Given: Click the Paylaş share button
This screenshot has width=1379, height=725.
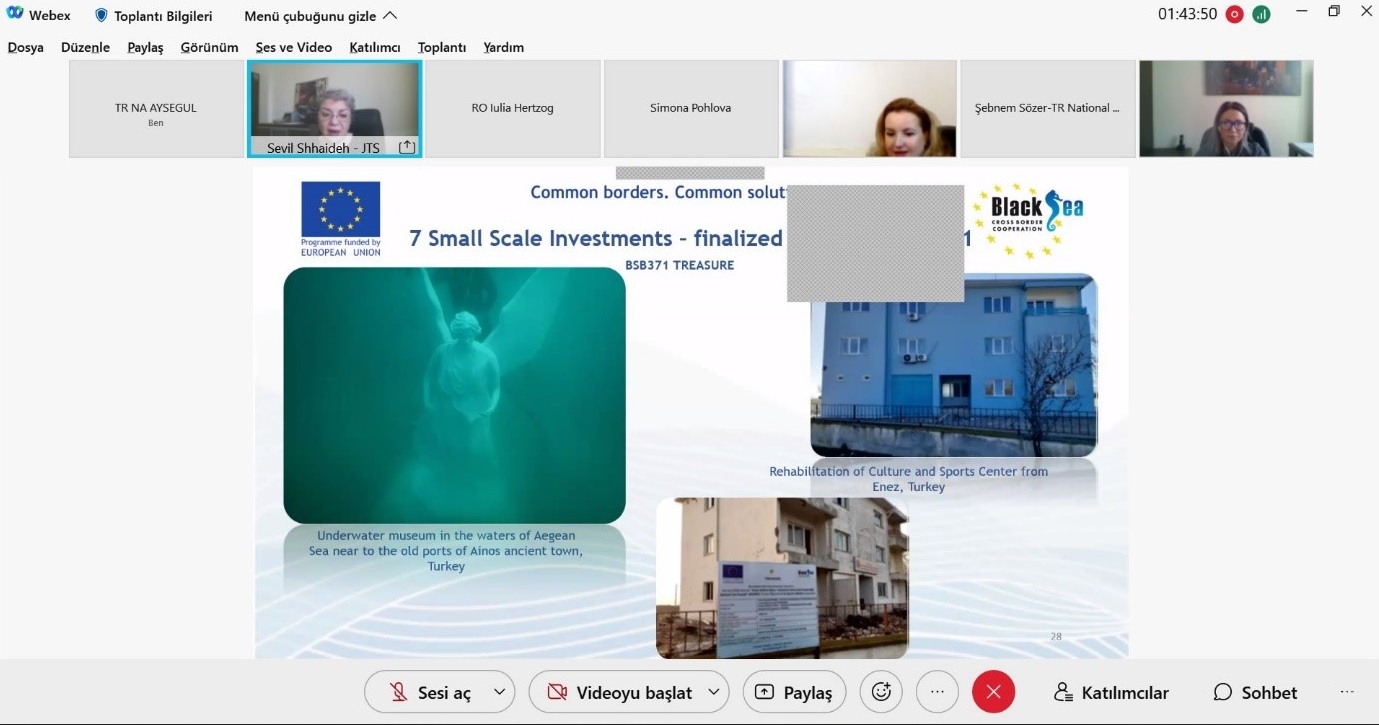Looking at the screenshot, I should [x=794, y=692].
